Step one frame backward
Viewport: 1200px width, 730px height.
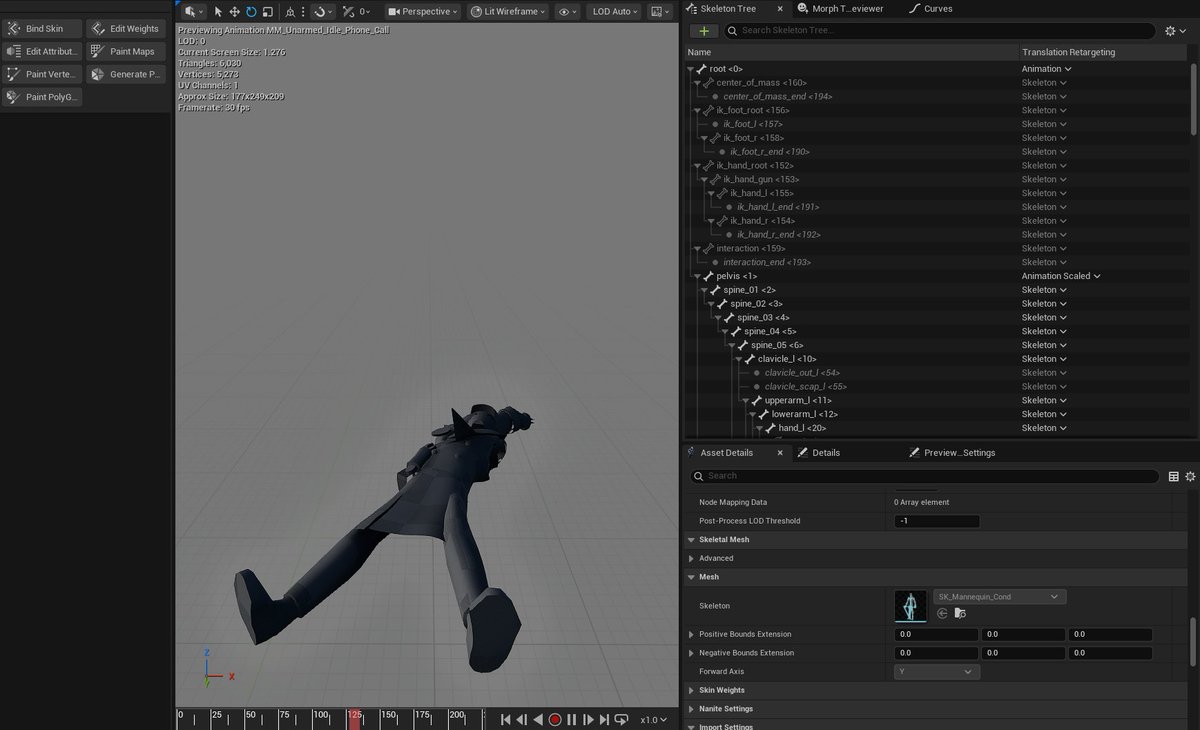tap(522, 719)
